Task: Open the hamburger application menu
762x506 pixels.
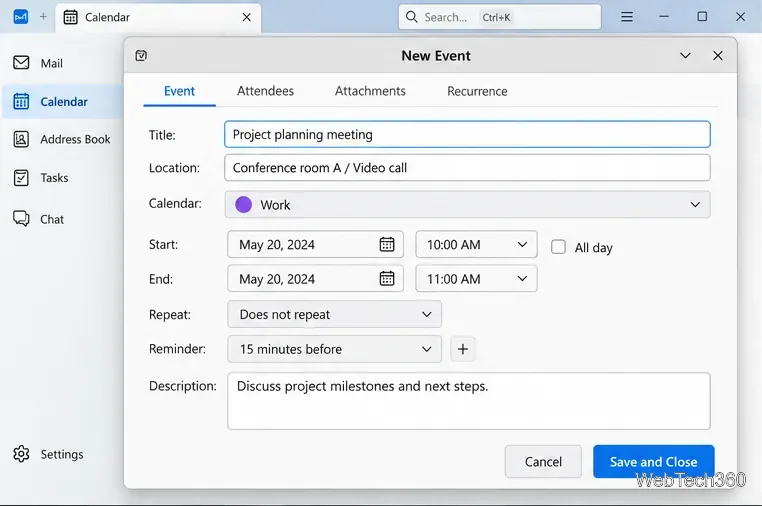Action: click(627, 17)
